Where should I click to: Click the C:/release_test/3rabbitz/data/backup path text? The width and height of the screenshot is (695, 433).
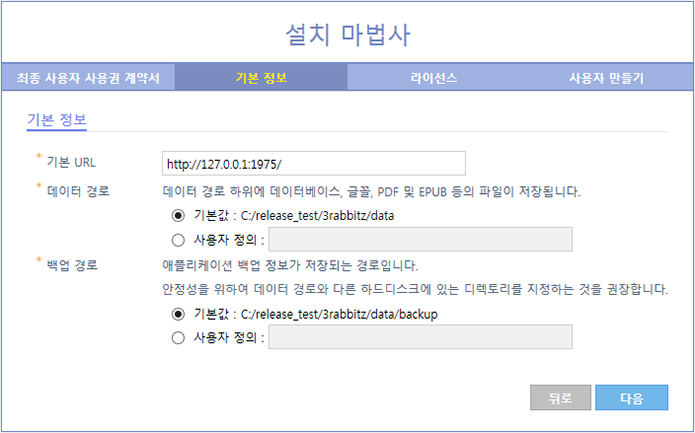[339, 314]
